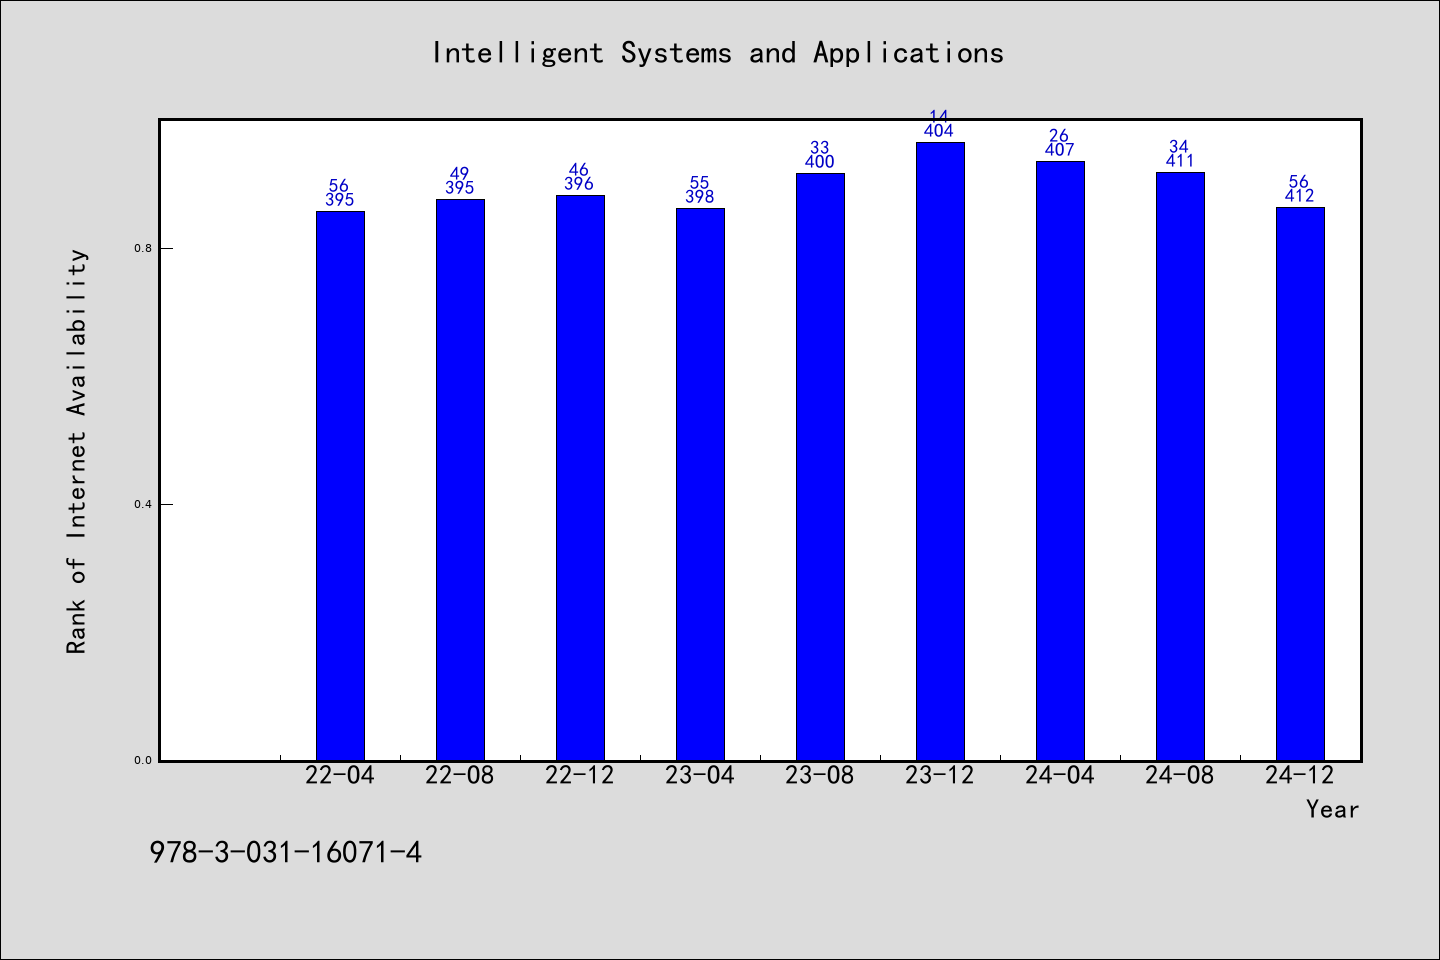This screenshot has height=960, width=1440.
Task: Click the rank 56 above the 24-12 bar
Action: pyautogui.click(x=1298, y=182)
